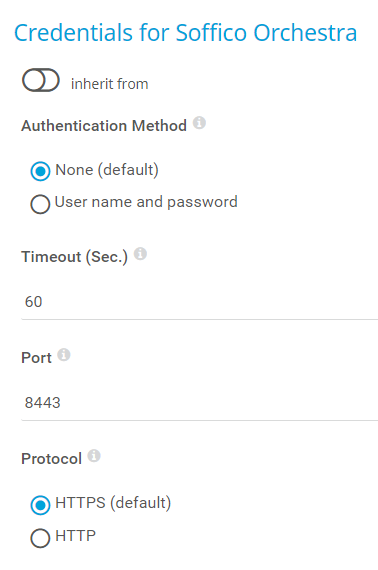Choose User name and password radio circle
The image size is (378, 570).
coord(40,204)
